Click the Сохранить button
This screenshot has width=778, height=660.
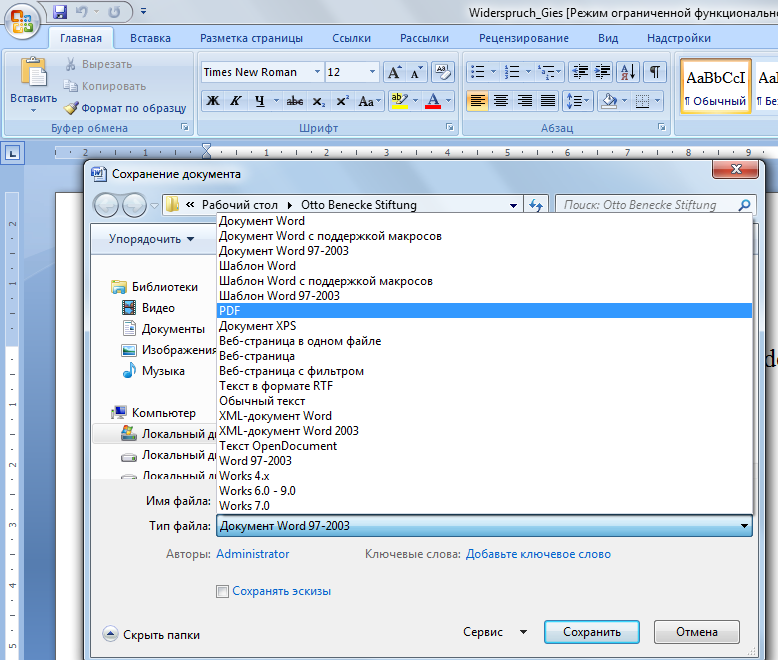click(x=592, y=632)
